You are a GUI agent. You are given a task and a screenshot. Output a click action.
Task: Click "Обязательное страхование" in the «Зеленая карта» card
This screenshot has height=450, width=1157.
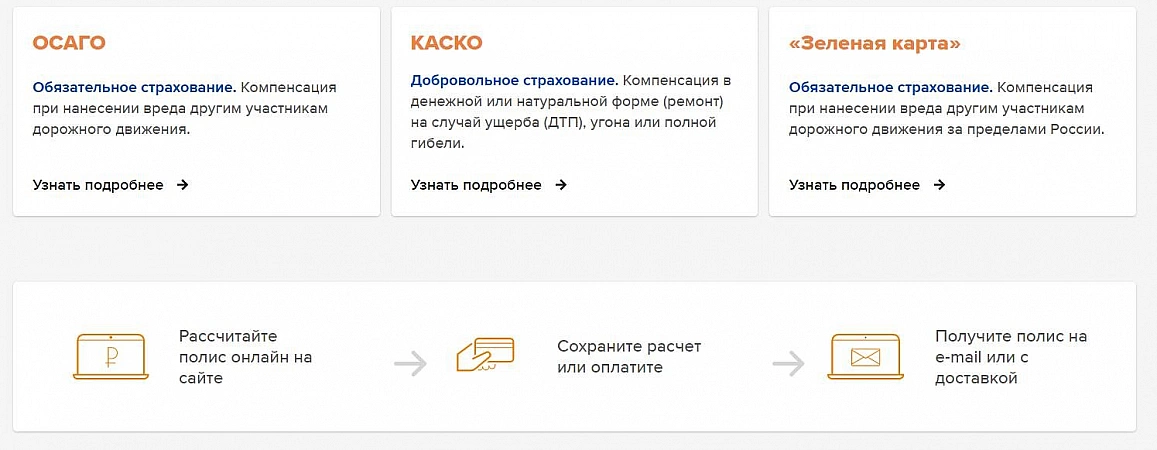pyautogui.click(x=890, y=87)
